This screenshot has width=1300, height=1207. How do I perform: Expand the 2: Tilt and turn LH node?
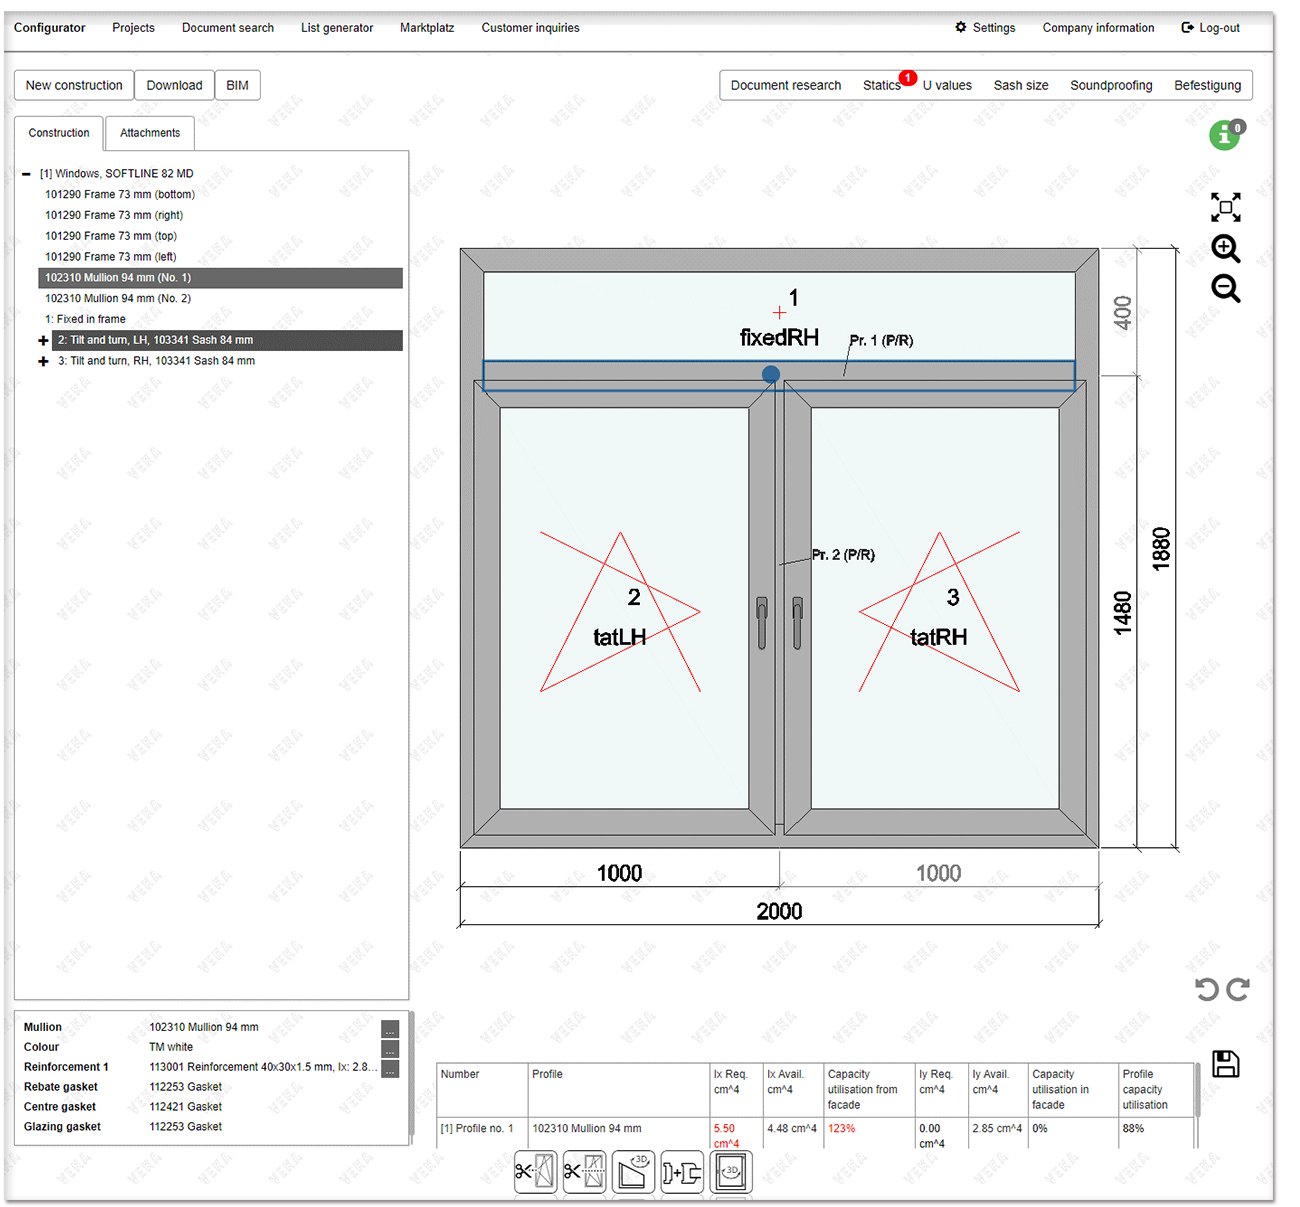point(43,341)
